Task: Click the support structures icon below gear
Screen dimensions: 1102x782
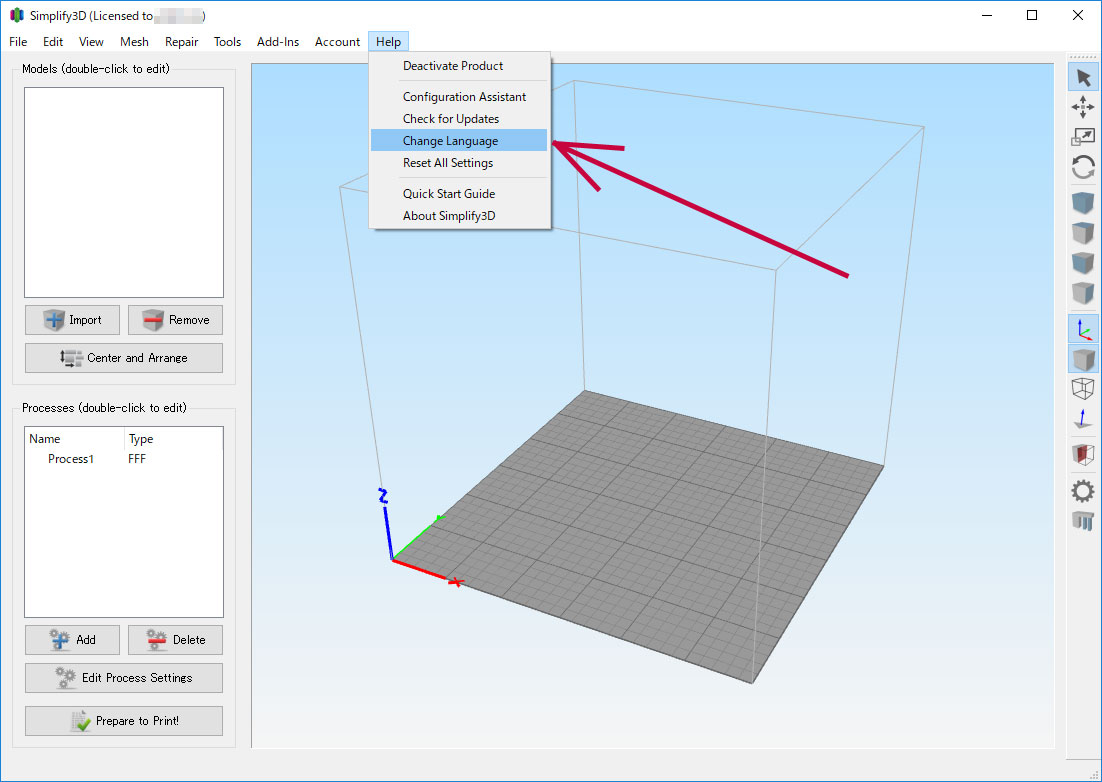Action: click(1083, 520)
